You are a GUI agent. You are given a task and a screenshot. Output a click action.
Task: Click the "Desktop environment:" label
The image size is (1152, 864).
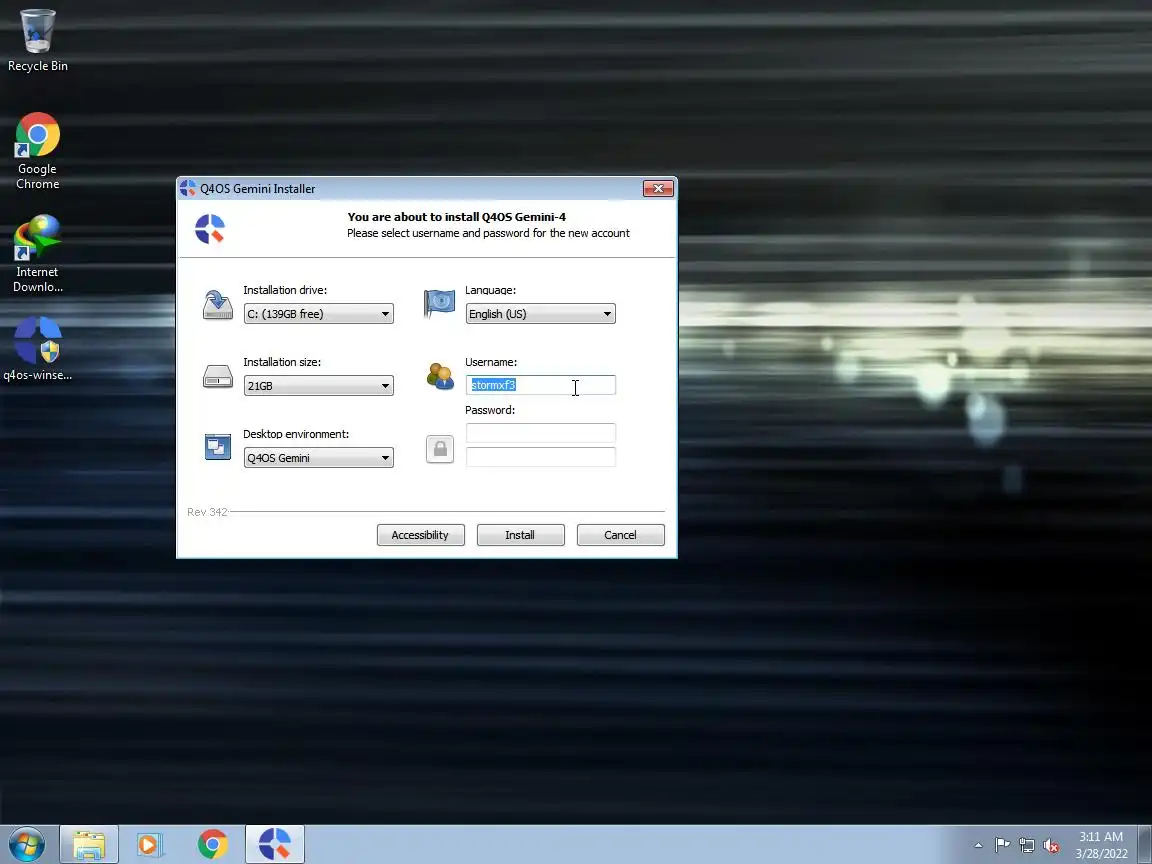pos(296,434)
